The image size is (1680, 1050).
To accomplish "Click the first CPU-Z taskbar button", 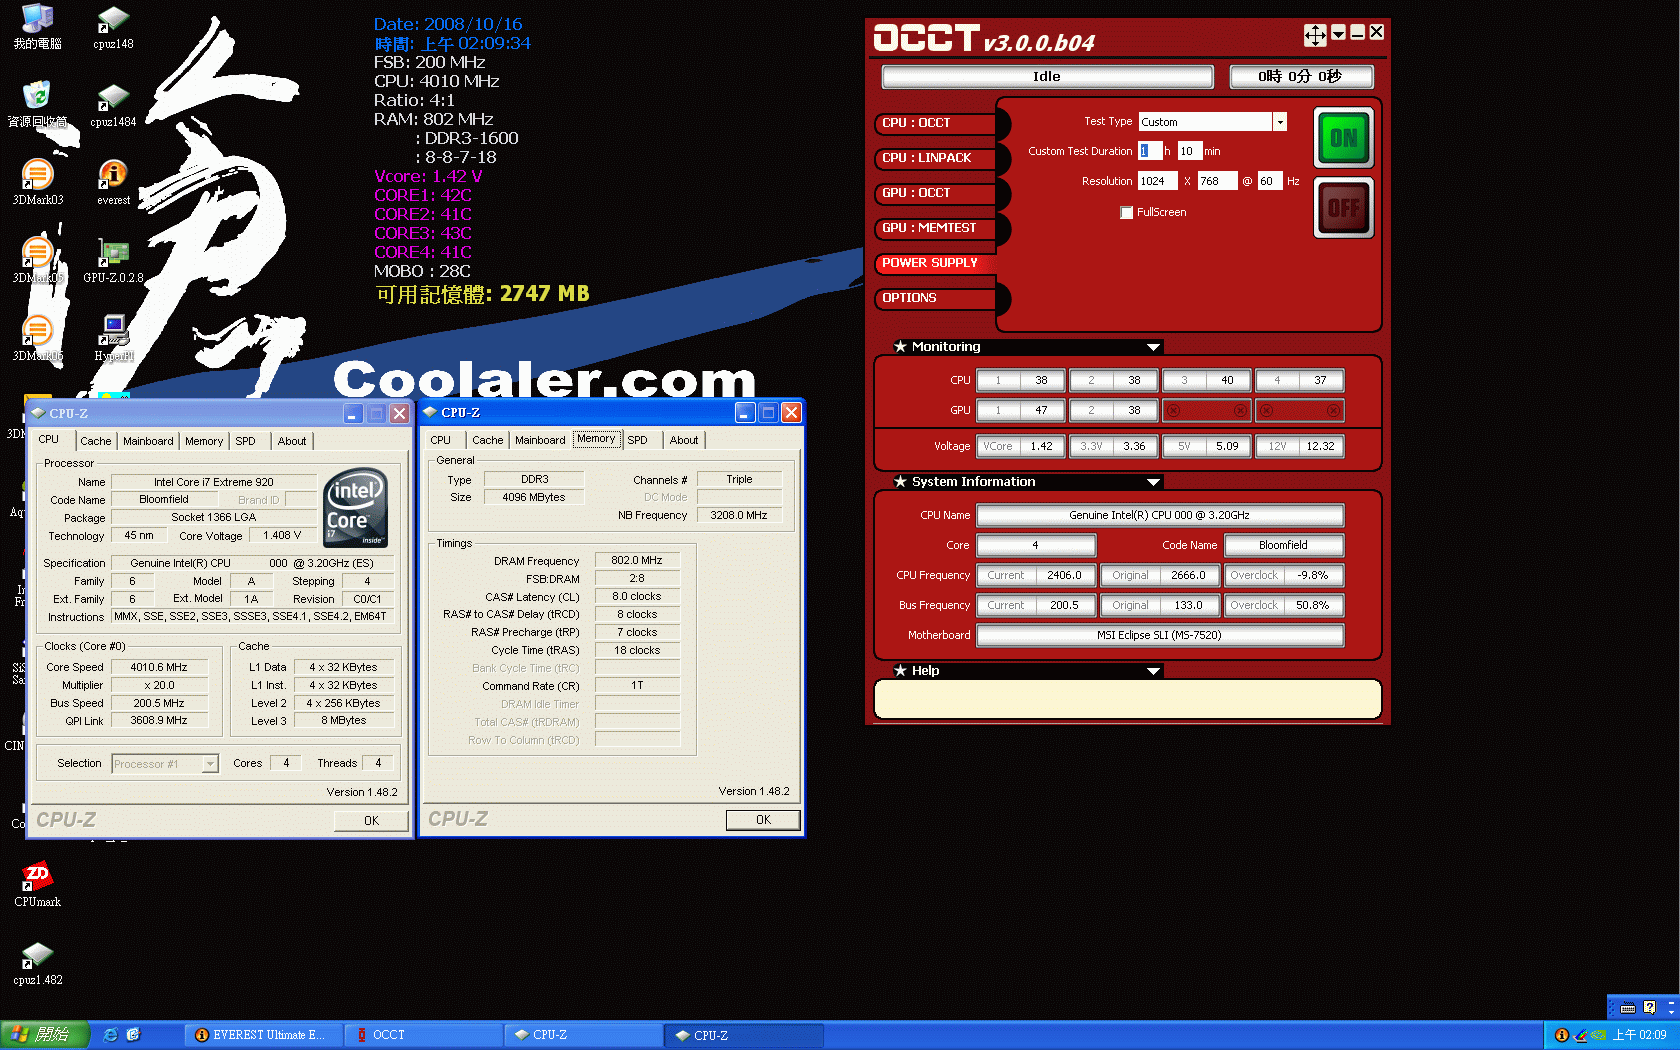I will (x=584, y=1035).
